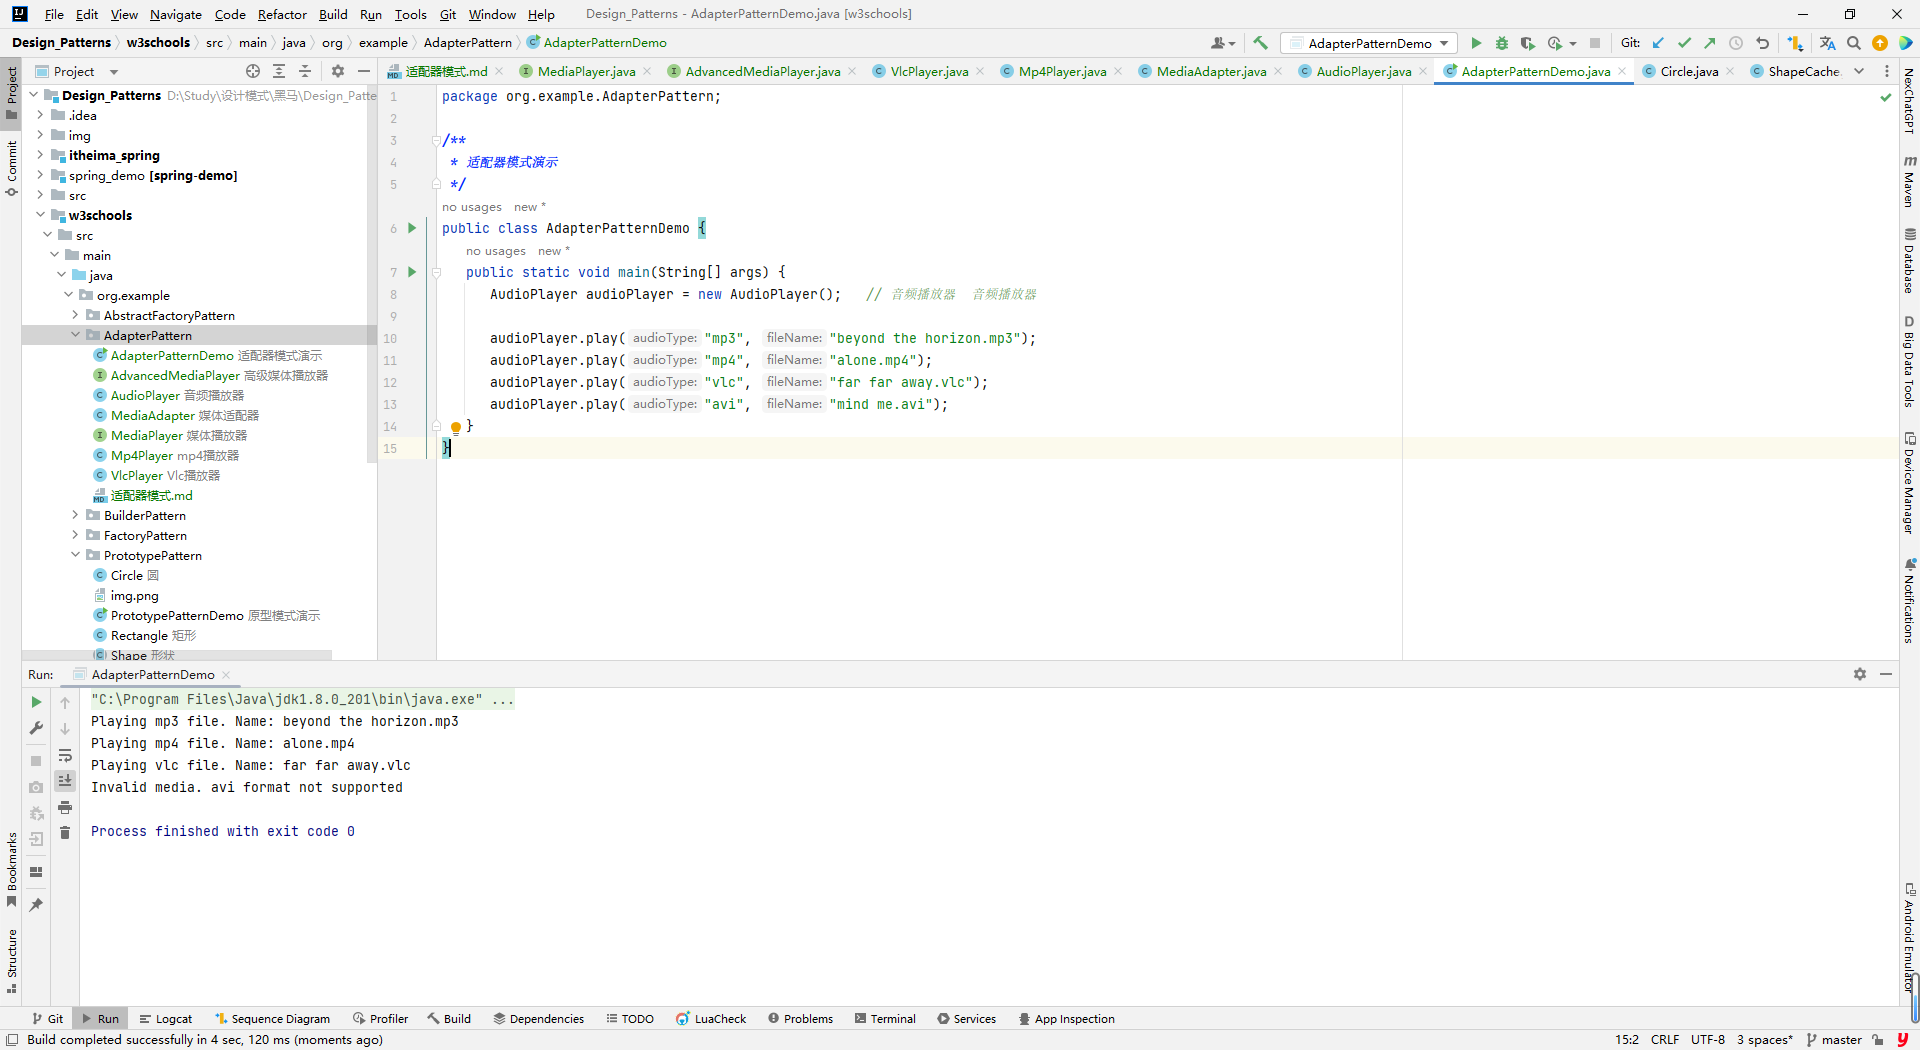Toggle the pin tab option in Run panel
The height and width of the screenshot is (1050, 1920).
[x=36, y=905]
